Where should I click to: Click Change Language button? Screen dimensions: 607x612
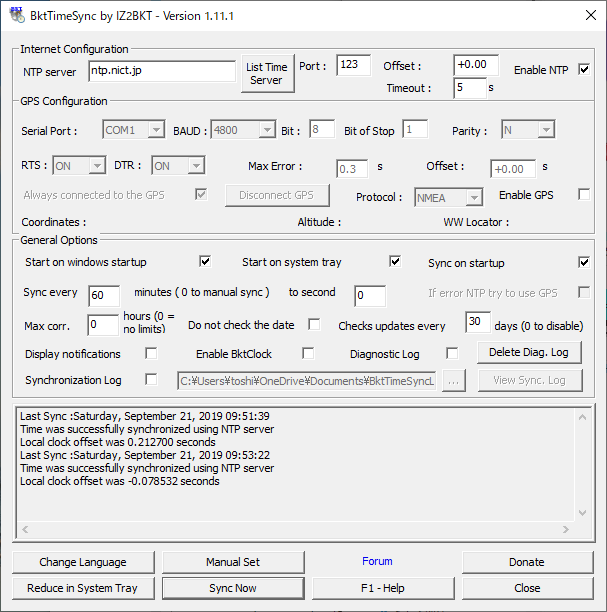click(x=83, y=562)
